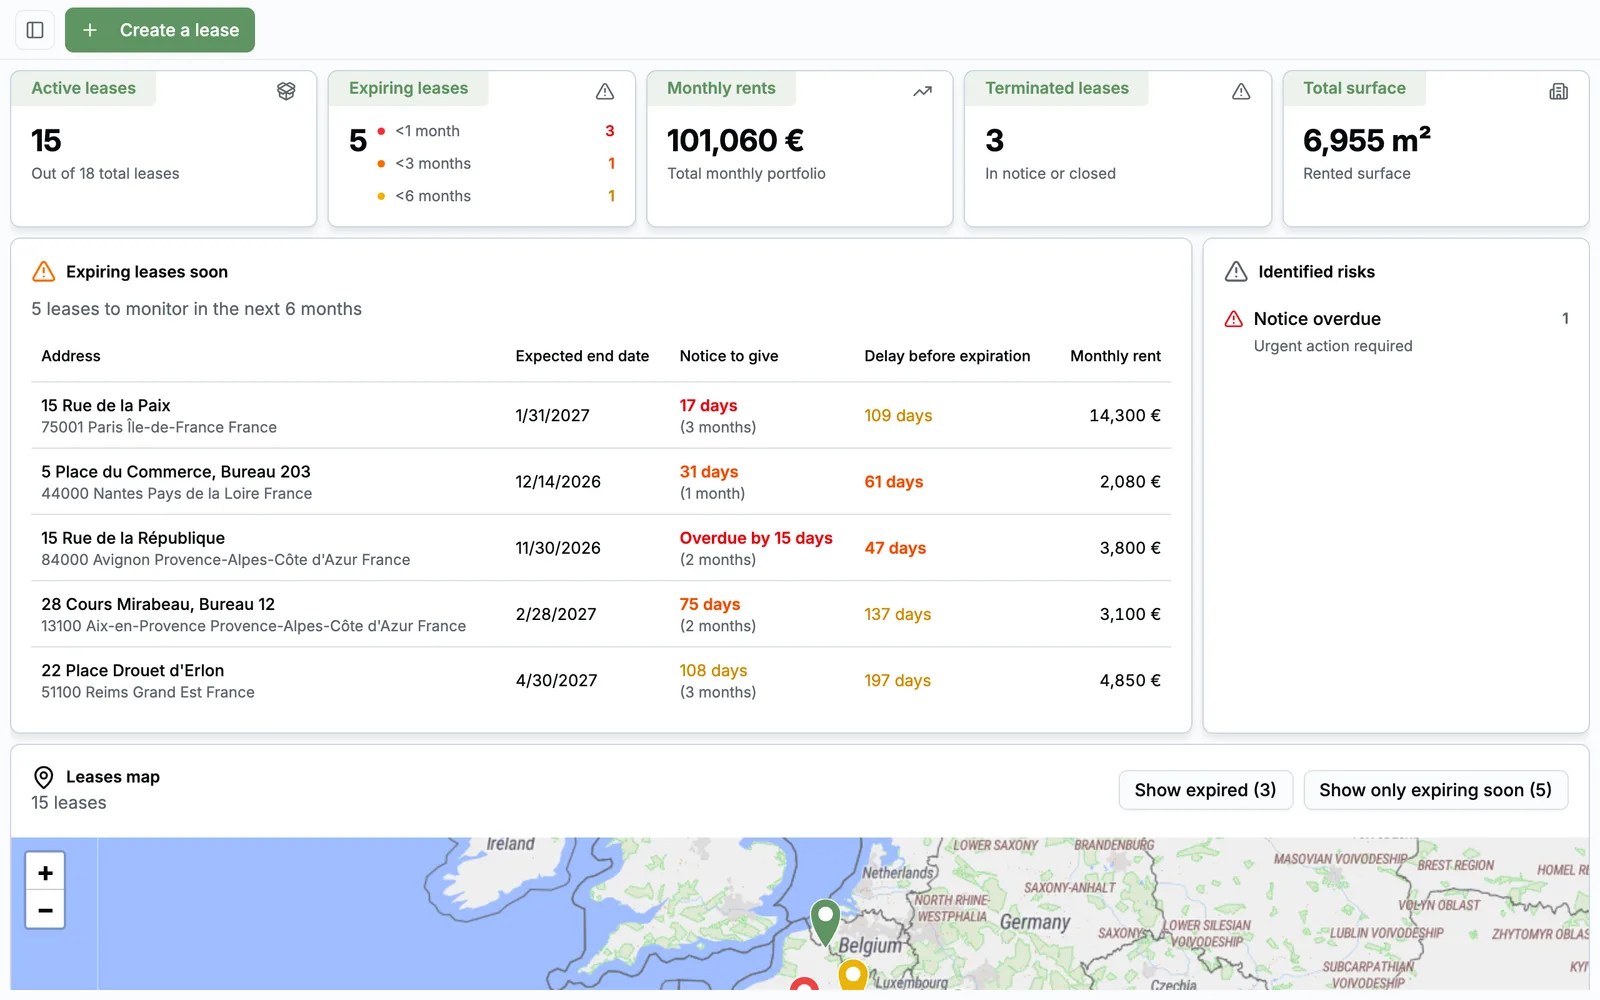The width and height of the screenshot is (1600, 1000).
Task: Zoom in on the leases map
Action: coord(45,872)
